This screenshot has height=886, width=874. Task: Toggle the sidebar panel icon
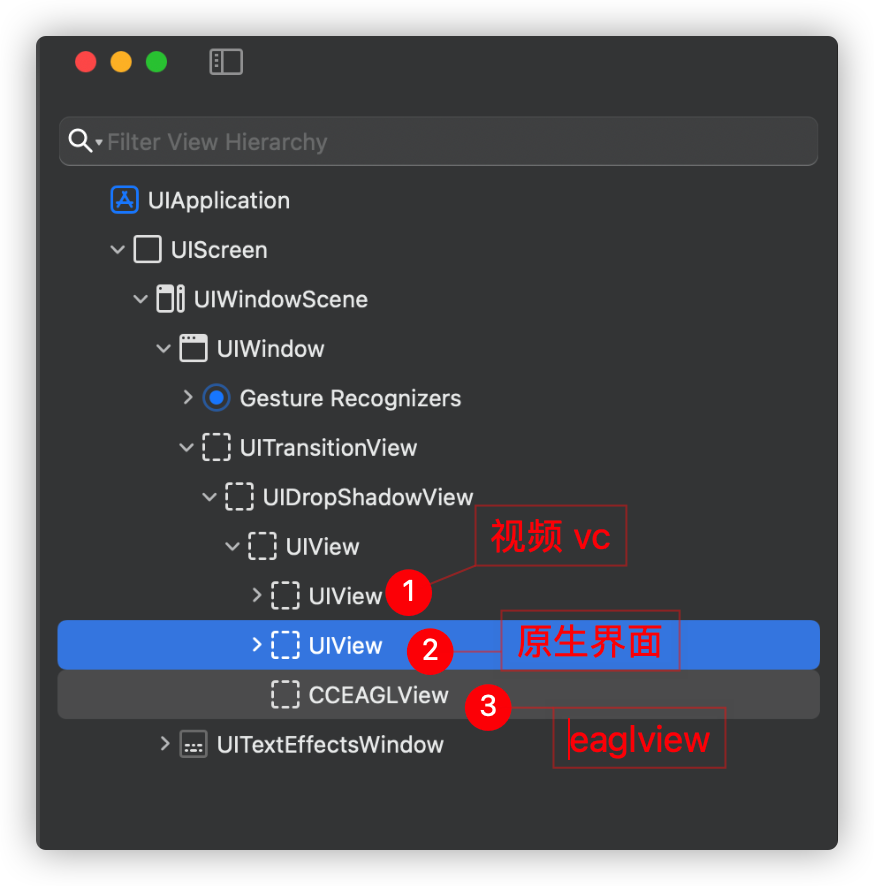[x=226, y=62]
